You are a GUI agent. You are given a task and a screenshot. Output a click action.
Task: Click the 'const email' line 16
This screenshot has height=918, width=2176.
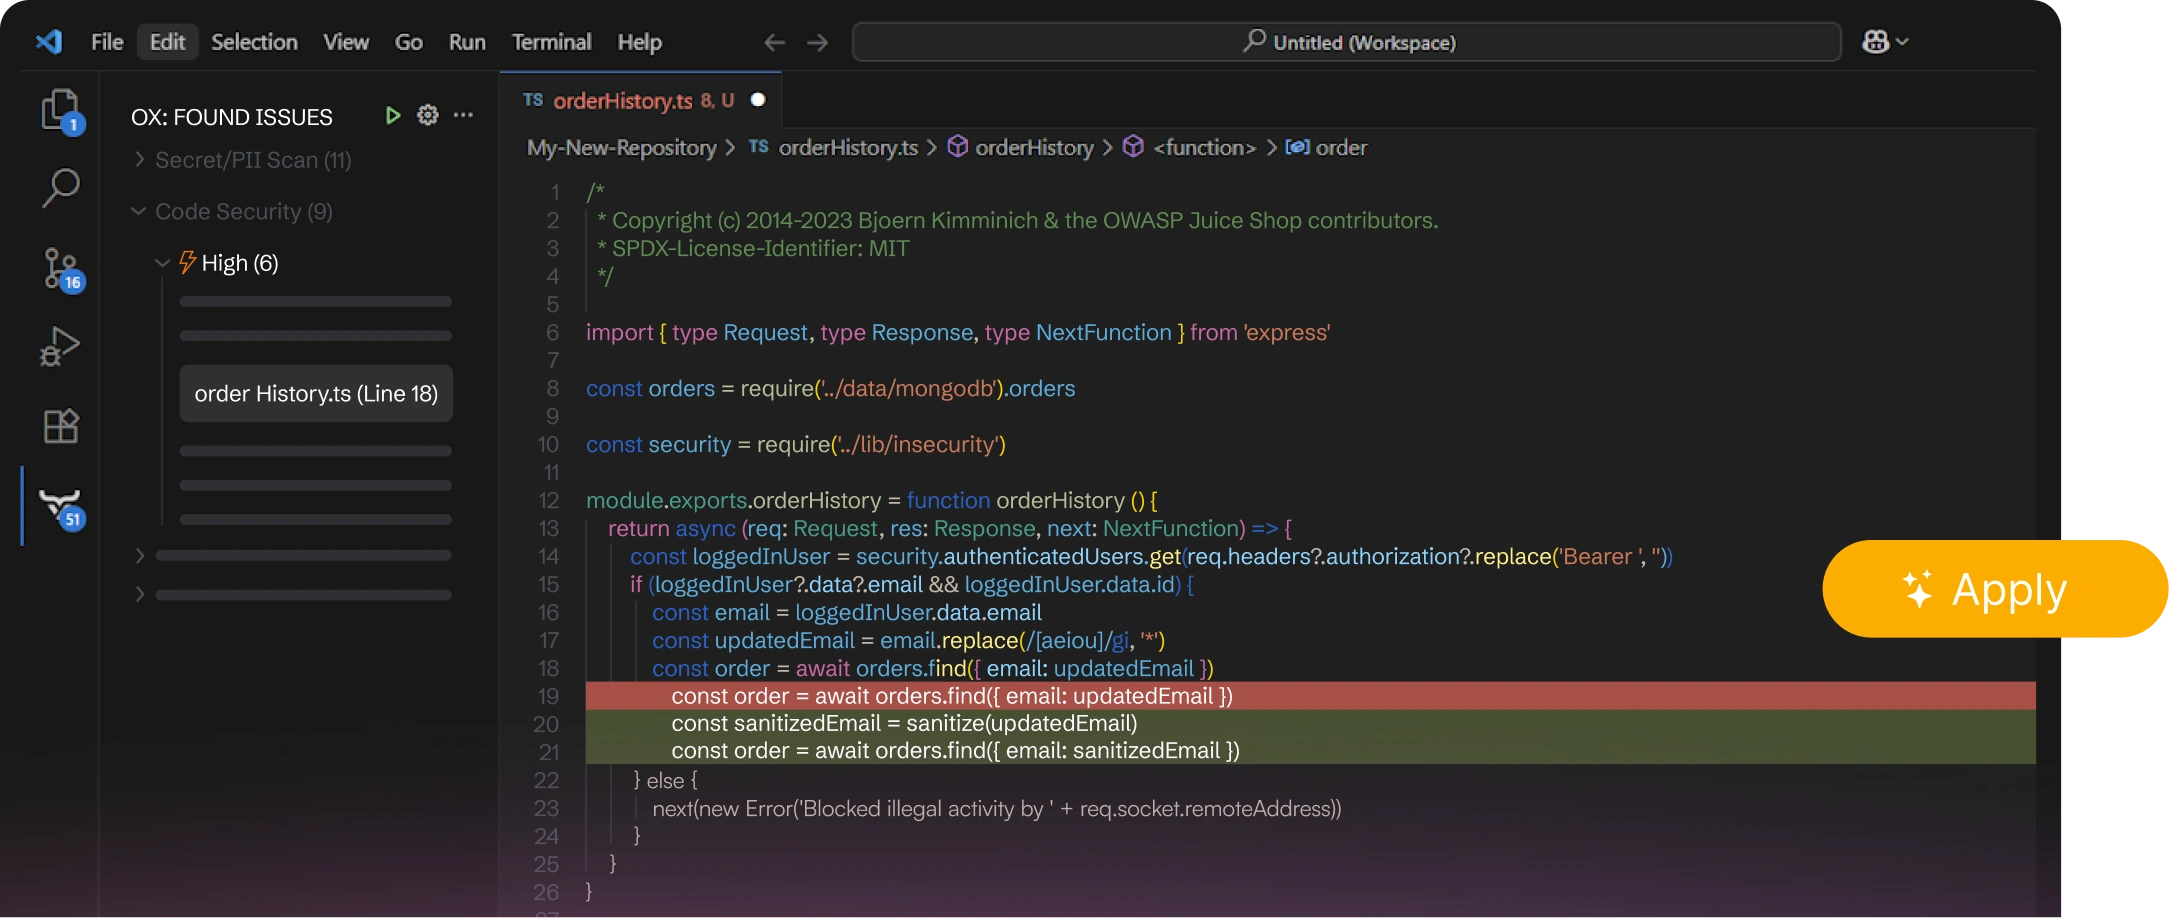click(x=847, y=612)
